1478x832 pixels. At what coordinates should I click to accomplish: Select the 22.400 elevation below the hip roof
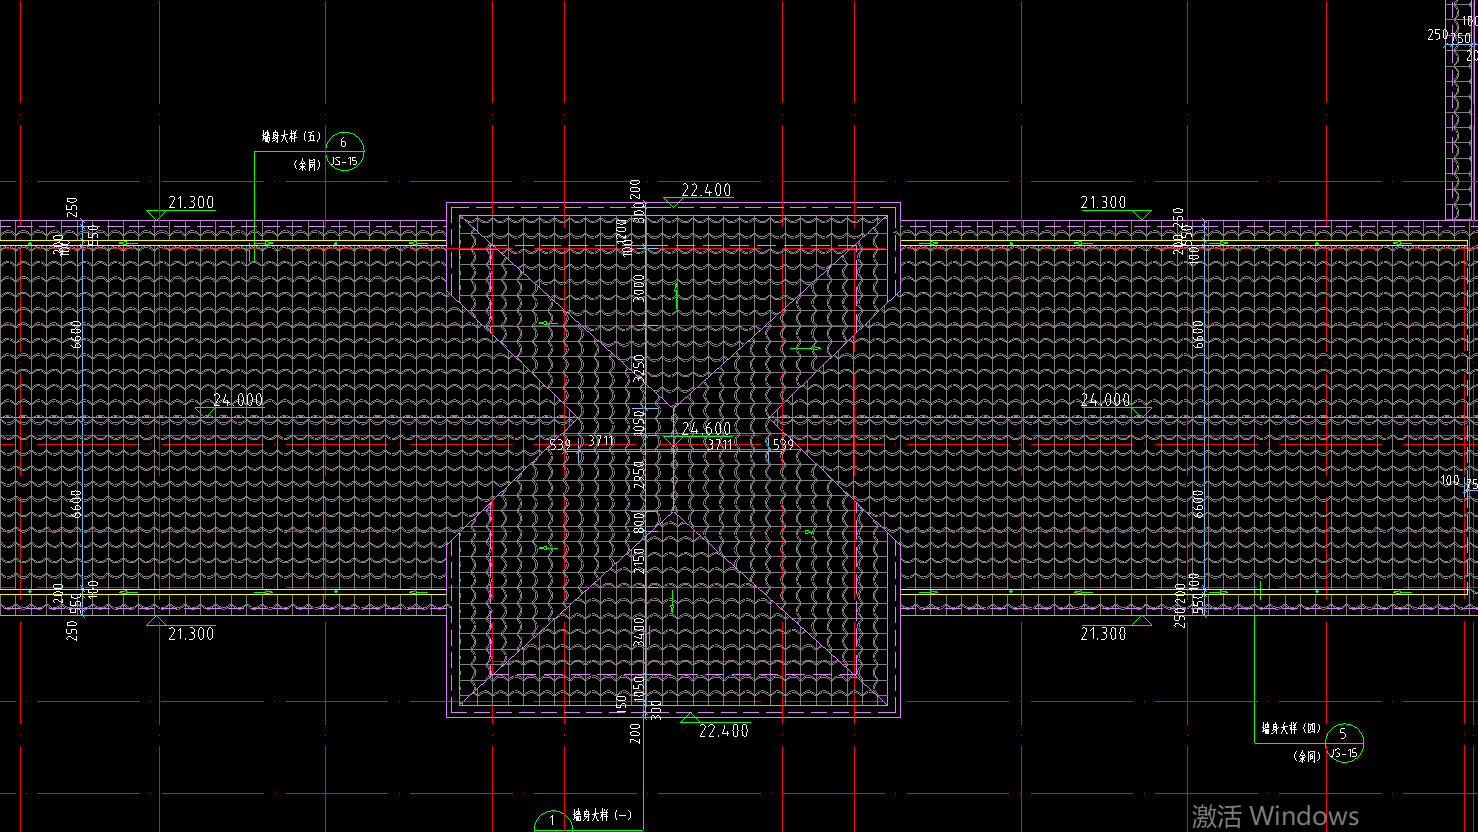click(x=724, y=731)
